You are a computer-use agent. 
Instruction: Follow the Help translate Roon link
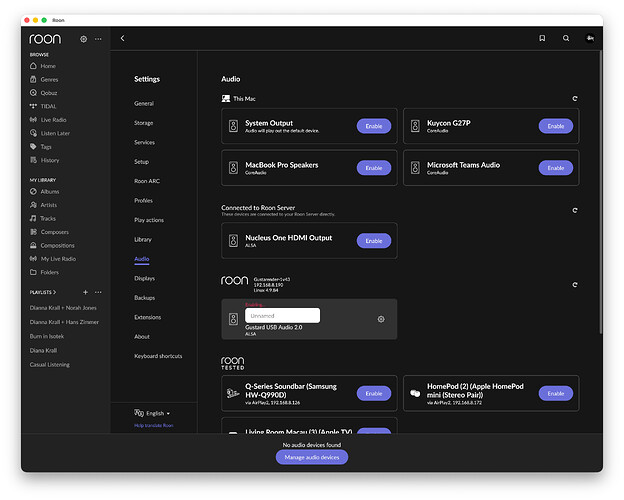click(x=154, y=426)
